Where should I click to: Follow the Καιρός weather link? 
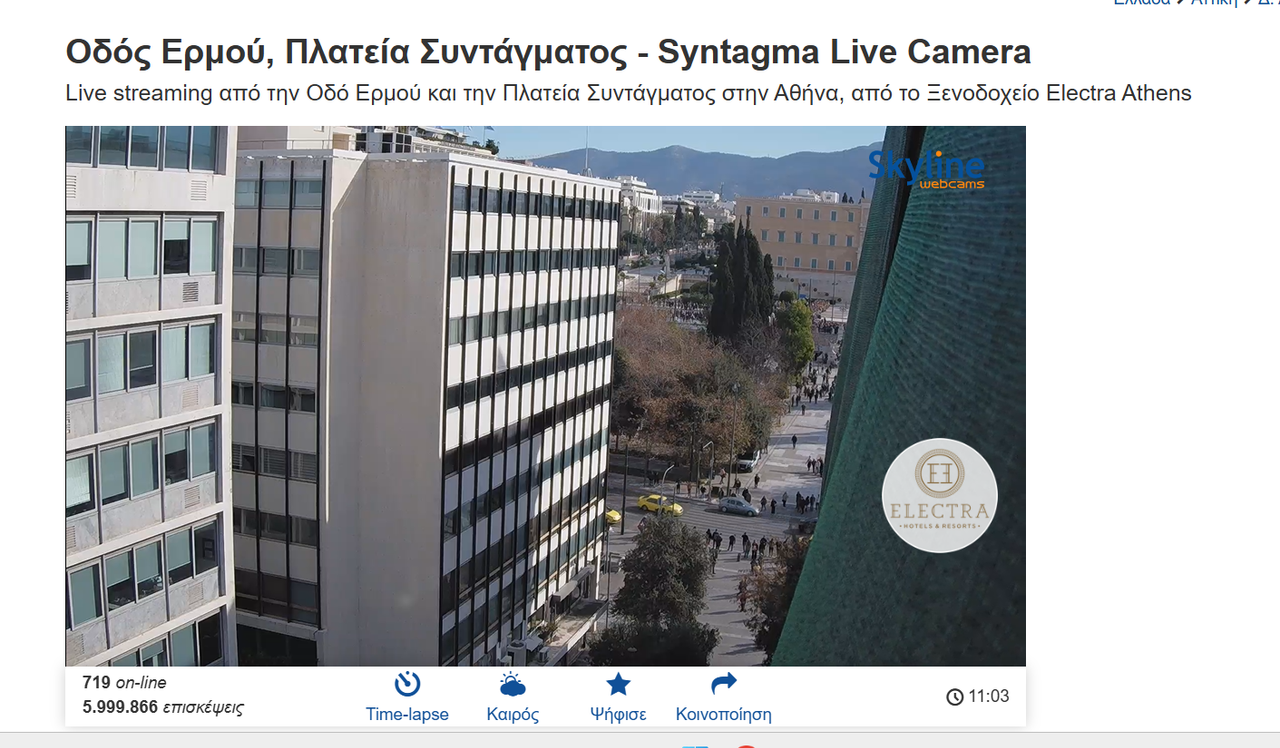click(512, 714)
